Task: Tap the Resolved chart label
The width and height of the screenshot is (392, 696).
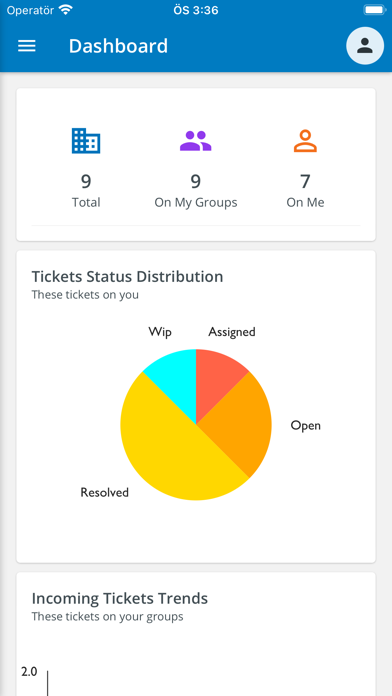Action: pos(105,492)
